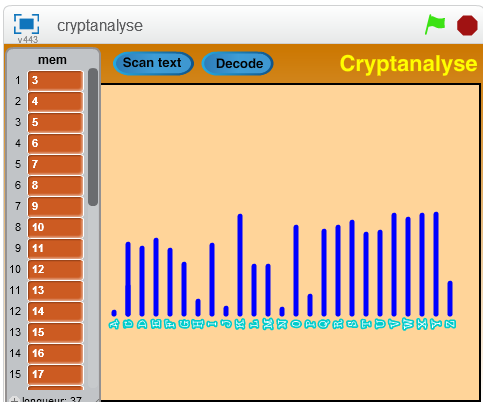This screenshot has width=483, height=402.
Task: Stop the project with the red octagon
Action: pos(467,25)
